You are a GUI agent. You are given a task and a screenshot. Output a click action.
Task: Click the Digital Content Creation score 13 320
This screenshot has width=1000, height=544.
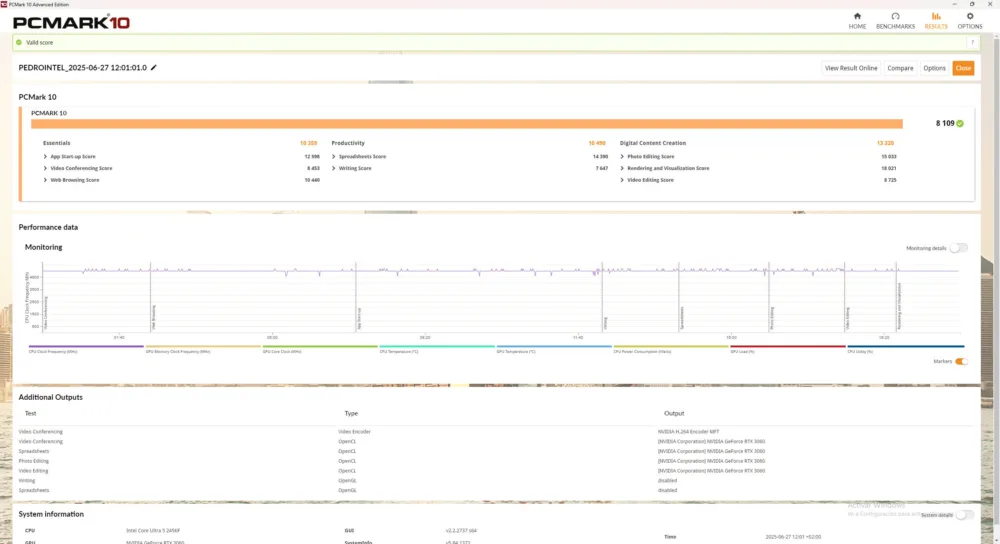tap(885, 143)
